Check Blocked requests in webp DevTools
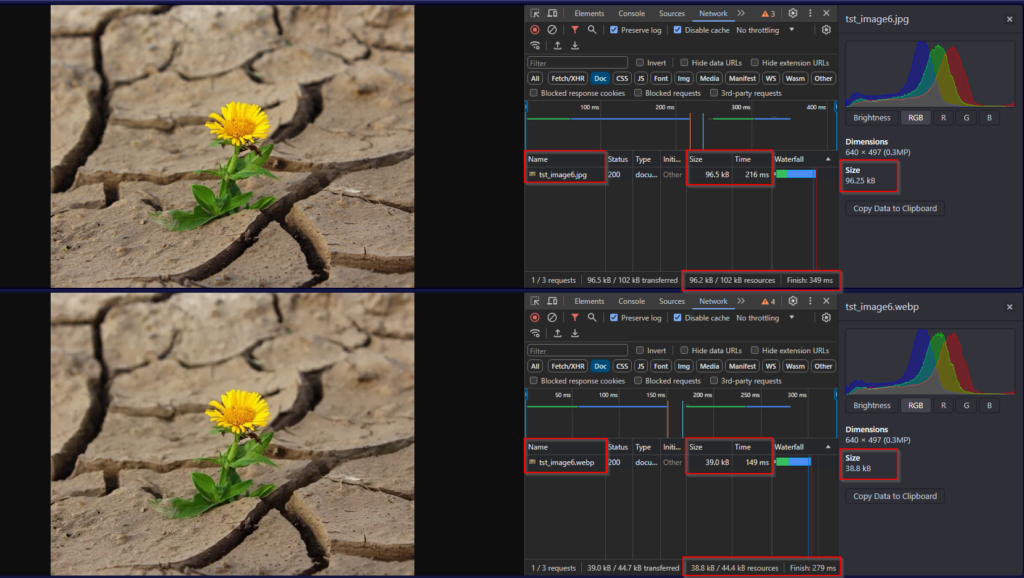This screenshot has height=578, width=1024. point(638,381)
